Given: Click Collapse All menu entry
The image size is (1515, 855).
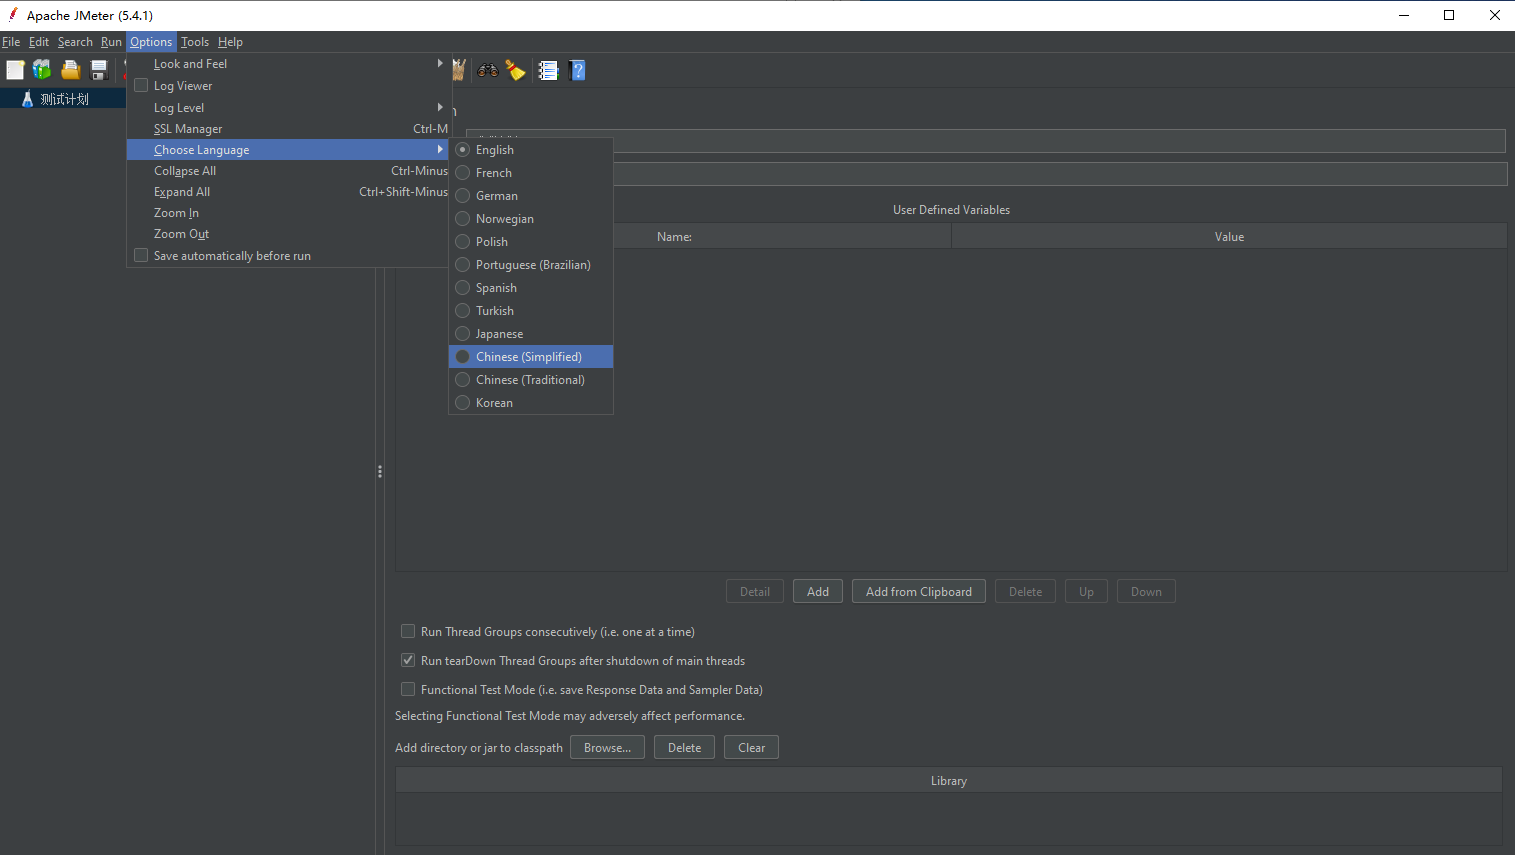Looking at the screenshot, I should pos(288,171).
